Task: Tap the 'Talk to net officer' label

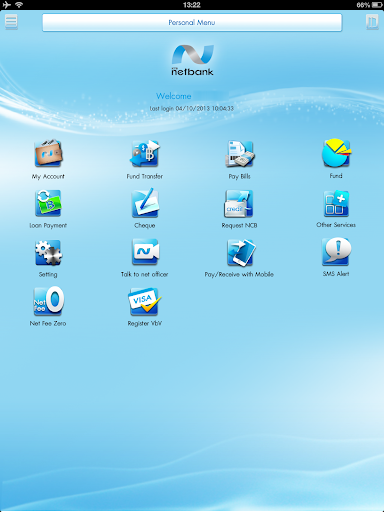Action: (145, 274)
